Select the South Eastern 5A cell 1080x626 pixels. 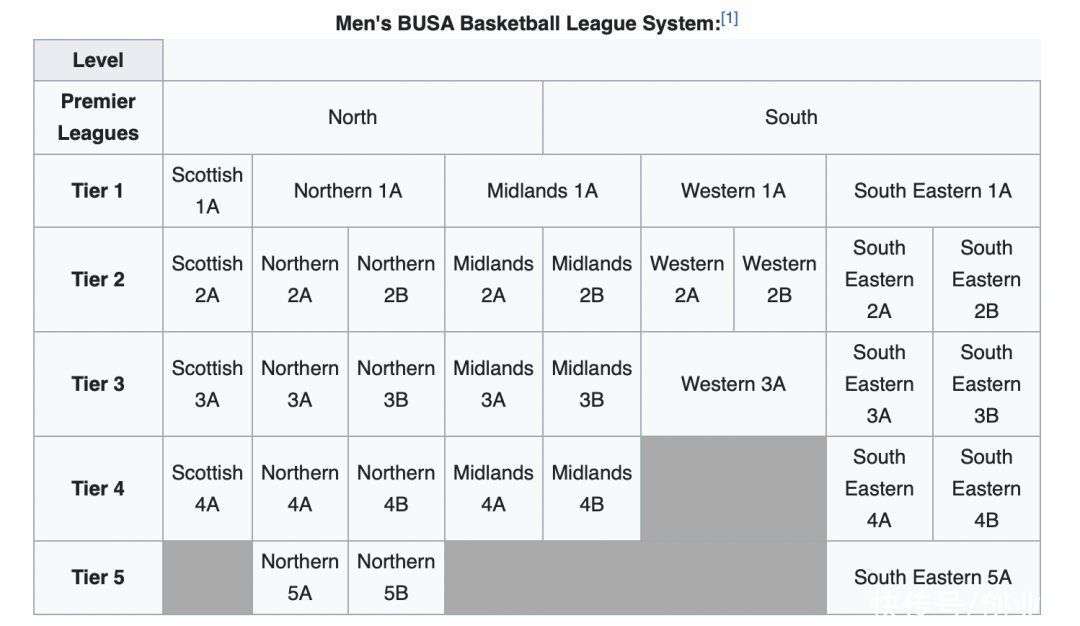pyautogui.click(x=932, y=577)
